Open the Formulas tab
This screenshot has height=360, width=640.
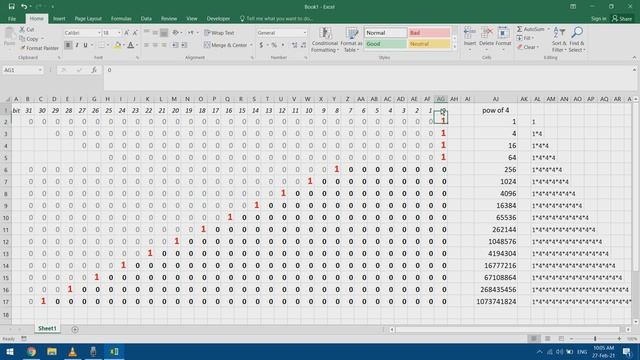[x=121, y=19]
